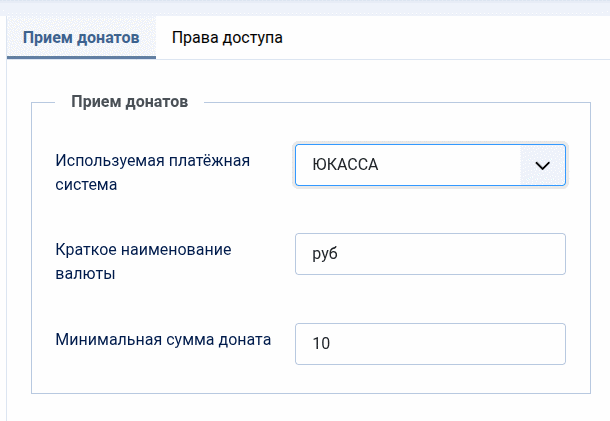Click the word валюты in the currency label

(84, 274)
